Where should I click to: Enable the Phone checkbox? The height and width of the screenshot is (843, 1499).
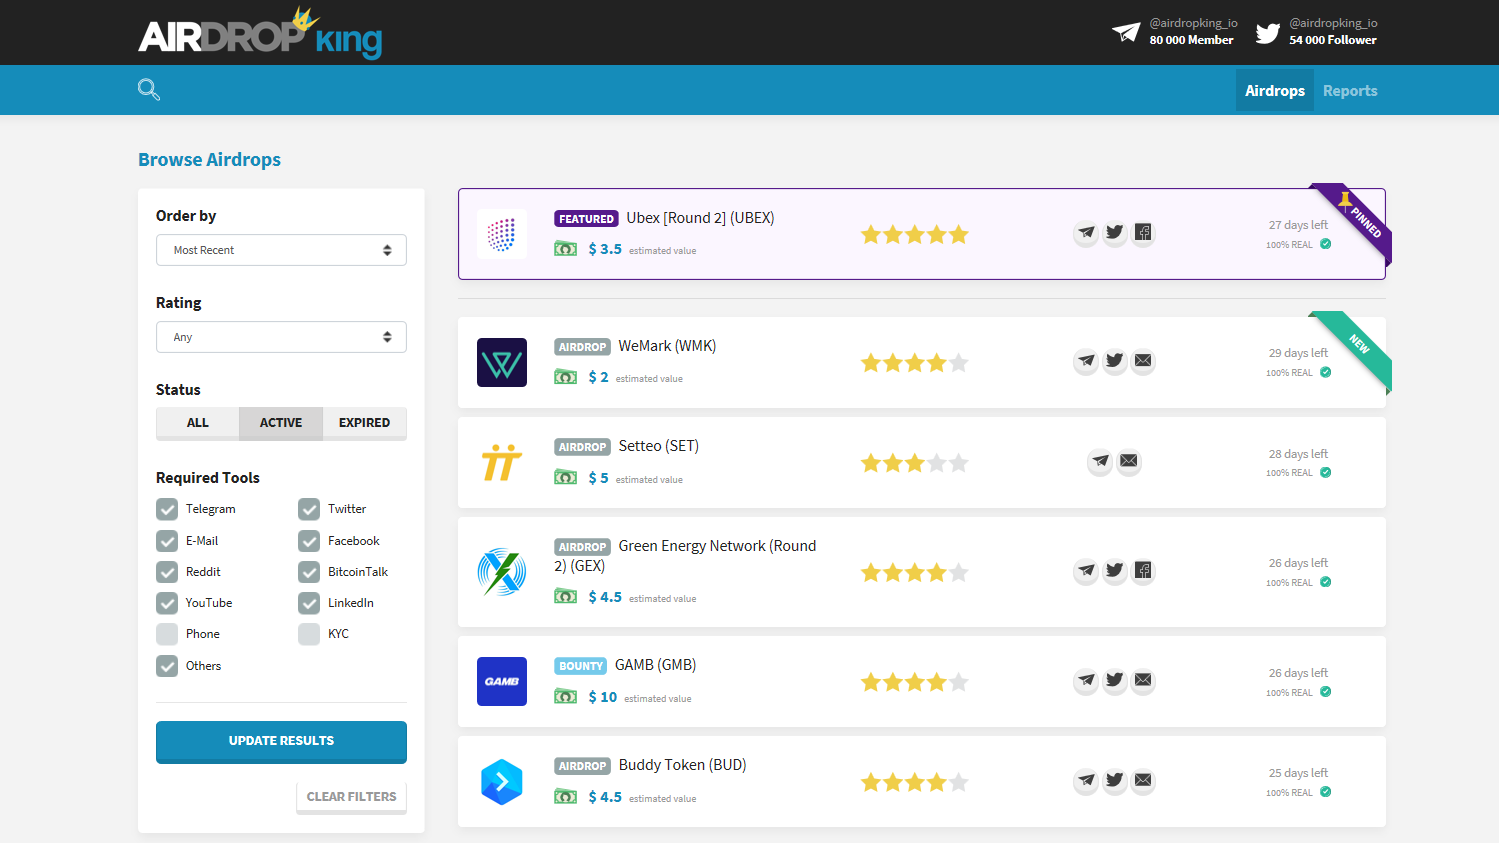[167, 634]
